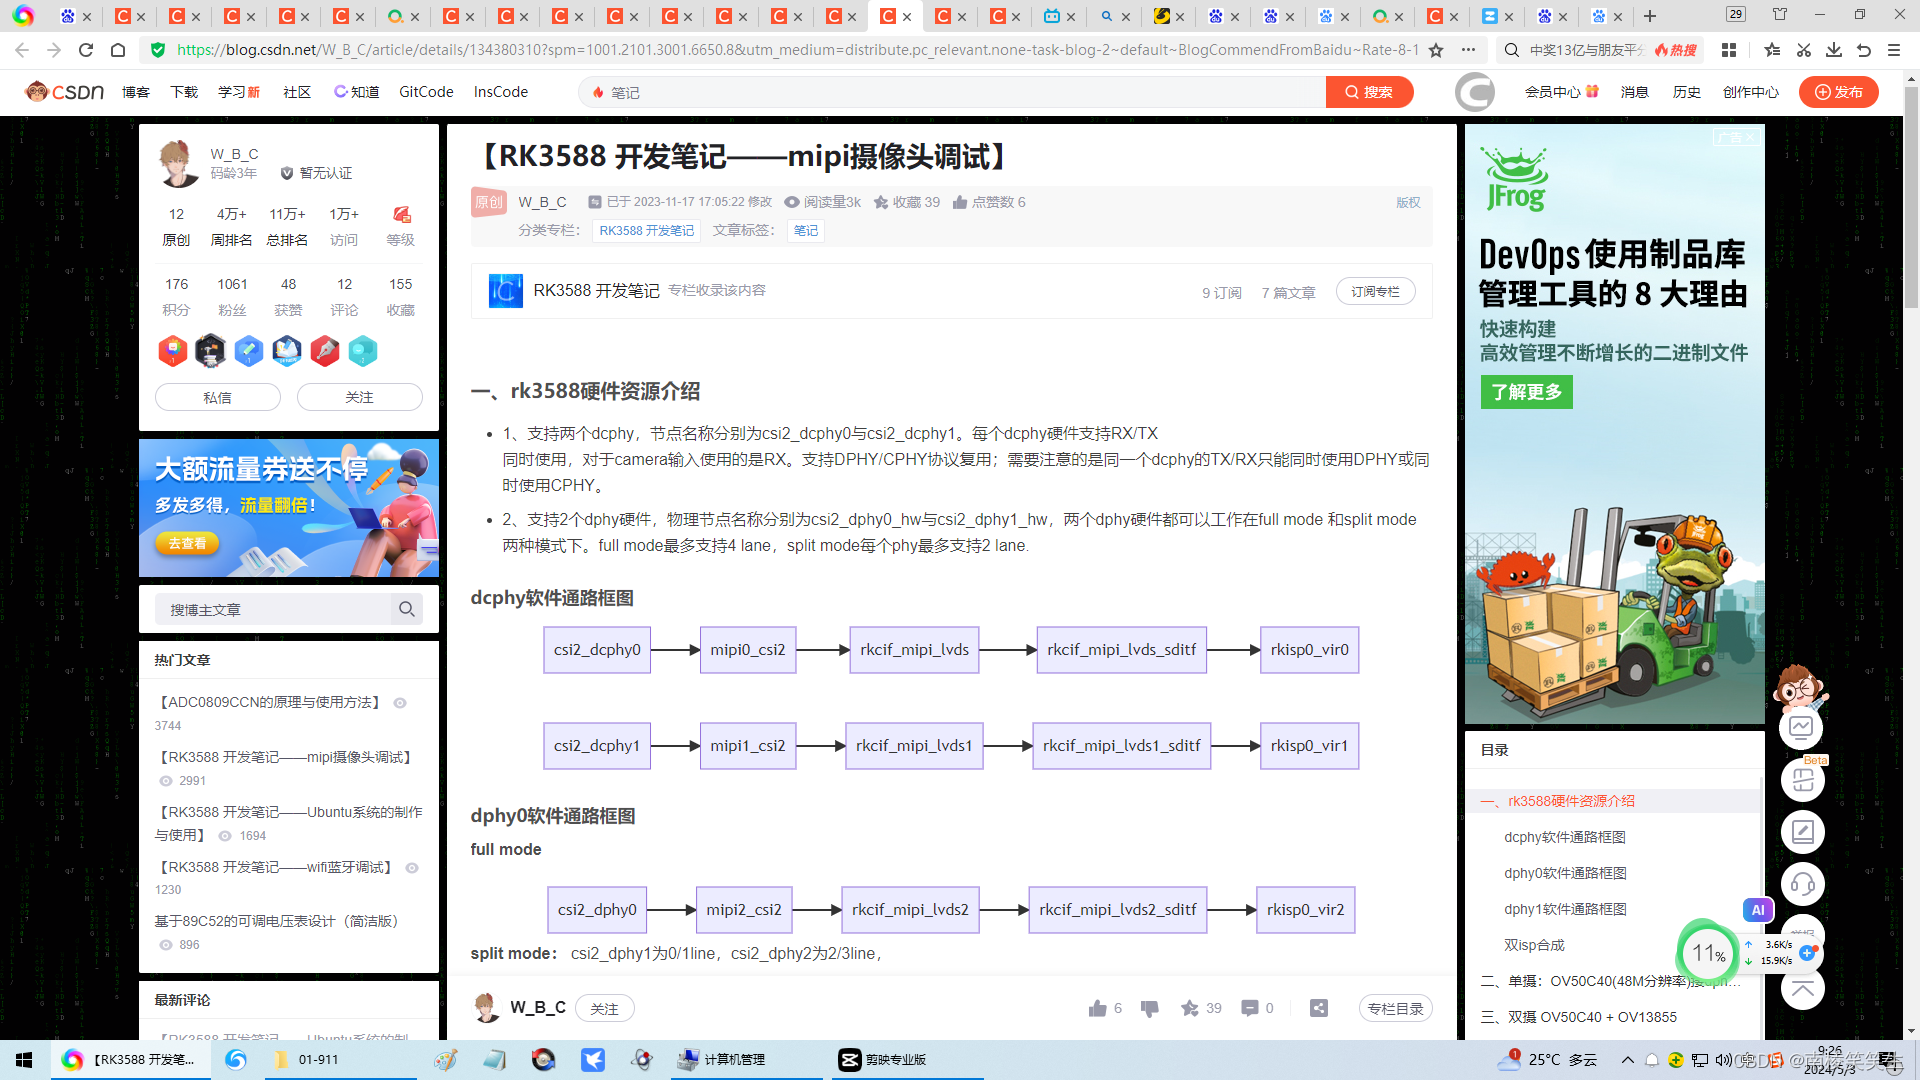Screen dimensions: 1920x1080
Task: Open the browser hamburger main menu
Action: (1893, 50)
